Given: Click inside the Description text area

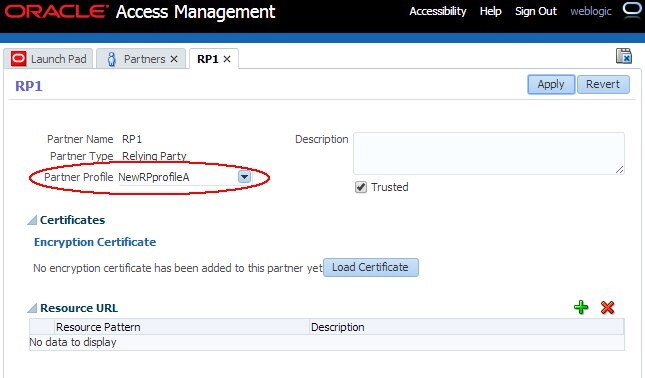Looking at the screenshot, I should (489, 153).
